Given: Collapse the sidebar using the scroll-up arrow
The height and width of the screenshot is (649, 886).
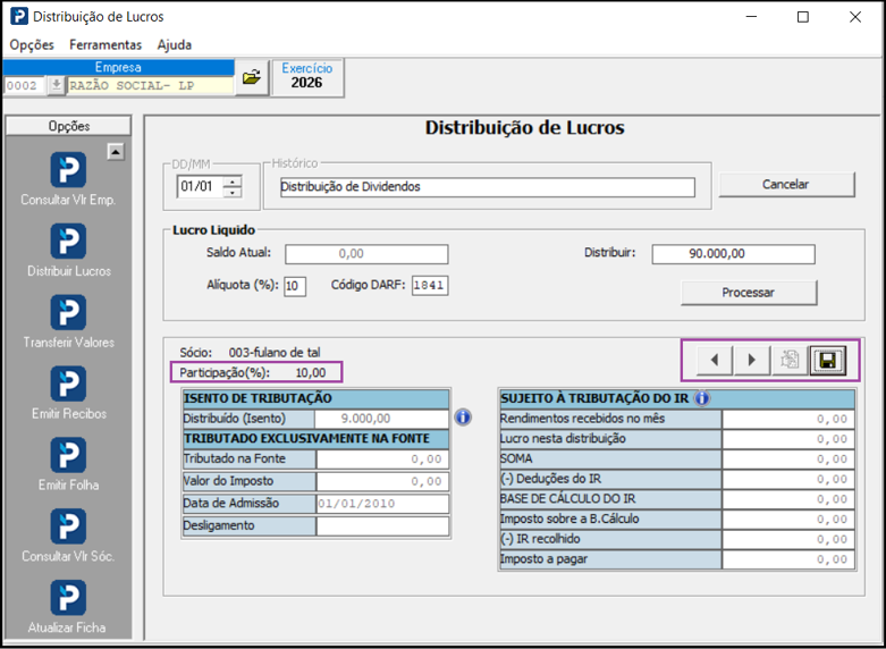Looking at the screenshot, I should (x=116, y=151).
